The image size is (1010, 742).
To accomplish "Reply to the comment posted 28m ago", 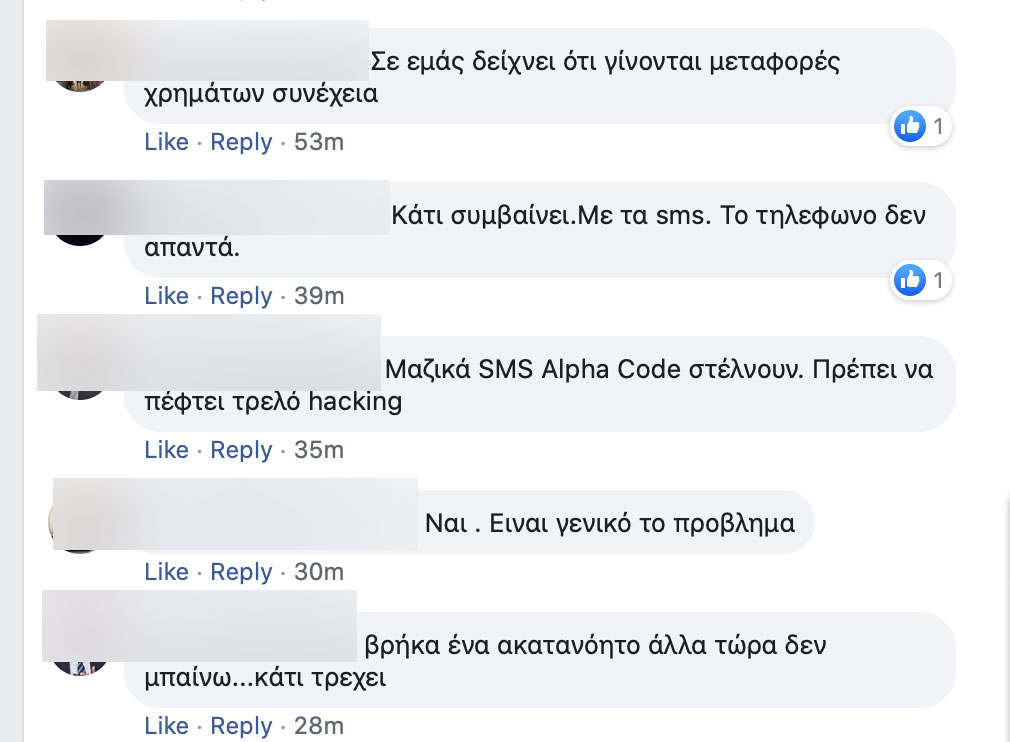I will (x=241, y=726).
